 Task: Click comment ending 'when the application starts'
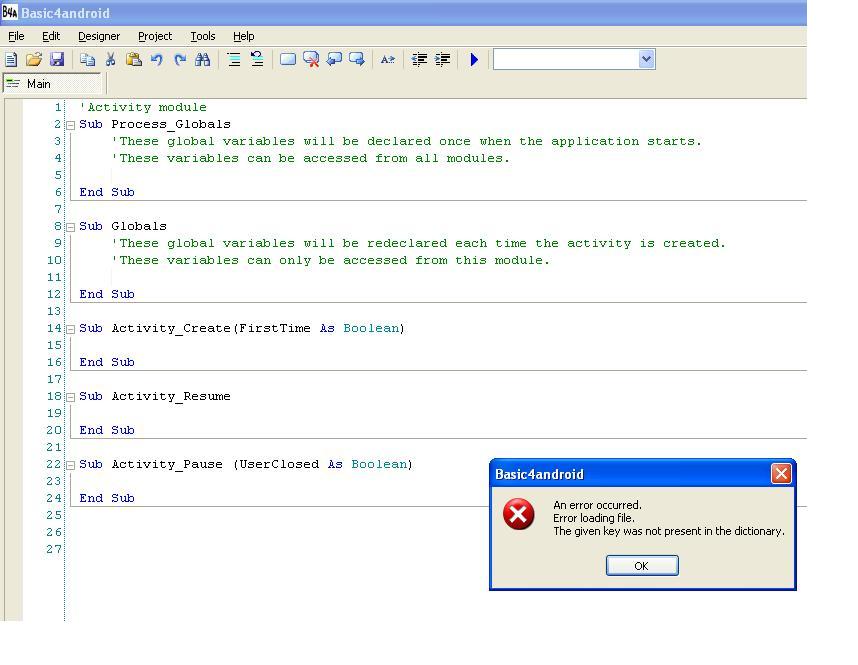(407, 141)
